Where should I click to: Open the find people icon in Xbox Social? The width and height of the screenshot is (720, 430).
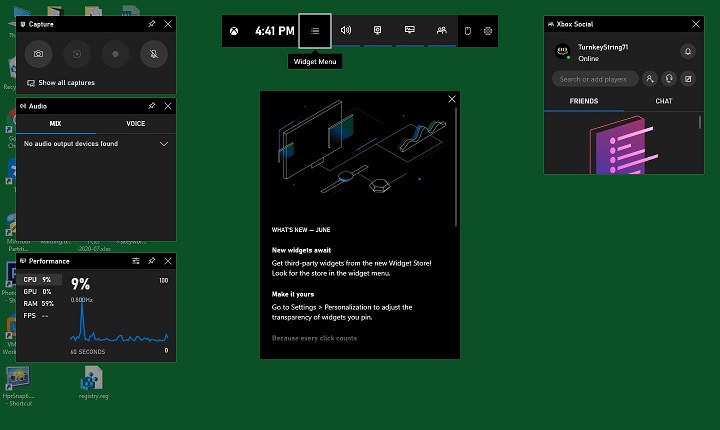click(650, 79)
